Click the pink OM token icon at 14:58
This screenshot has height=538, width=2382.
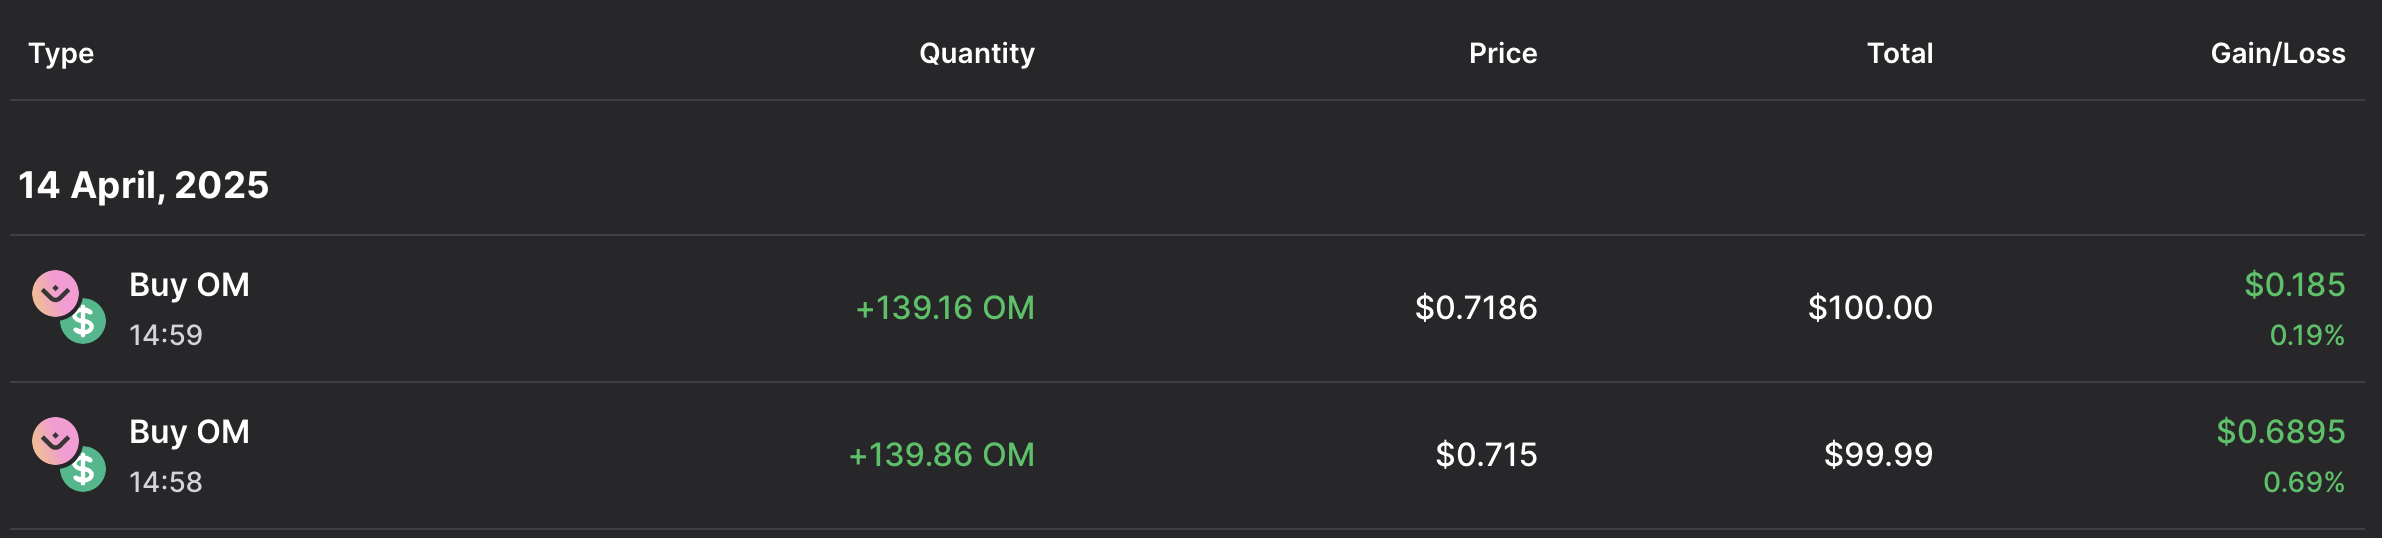point(54,440)
